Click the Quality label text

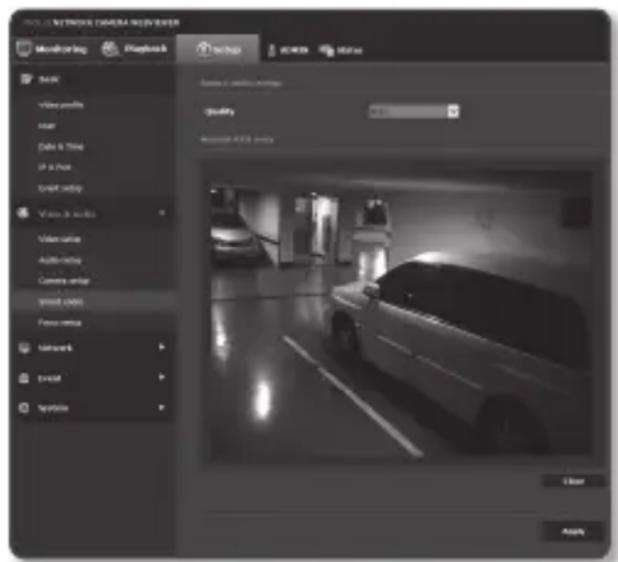(220, 112)
